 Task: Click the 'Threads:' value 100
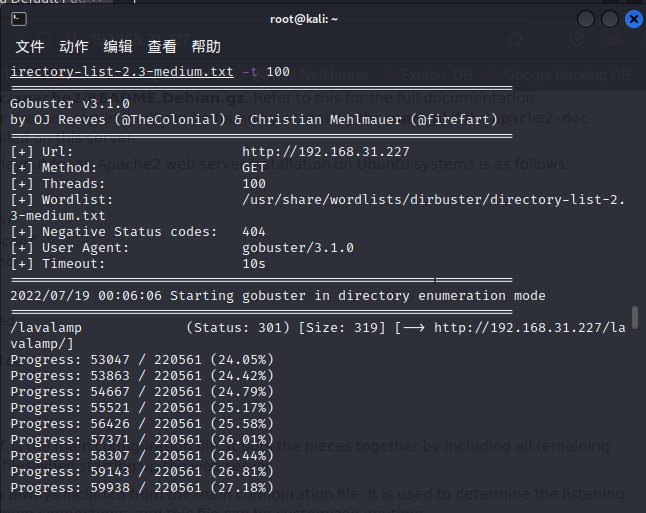pyautogui.click(x=254, y=184)
